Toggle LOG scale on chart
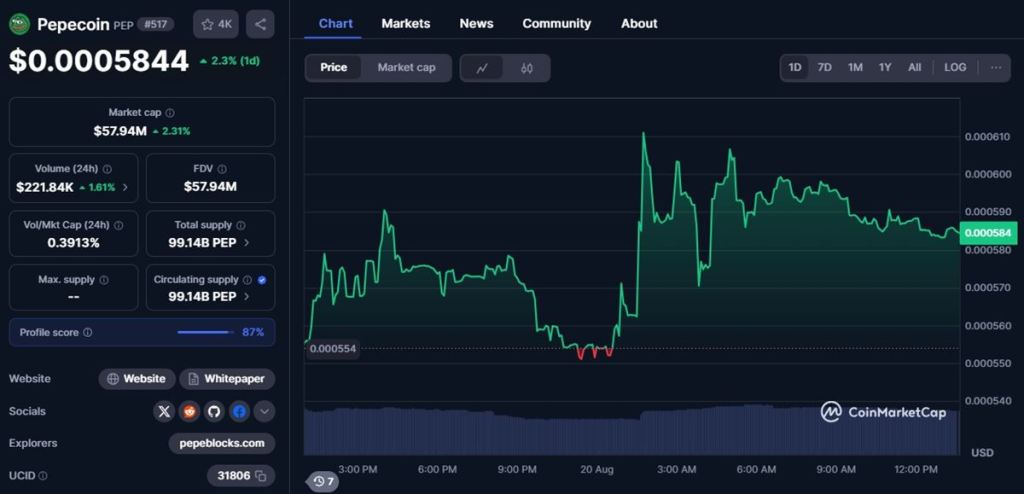The image size is (1024, 494). [955, 67]
